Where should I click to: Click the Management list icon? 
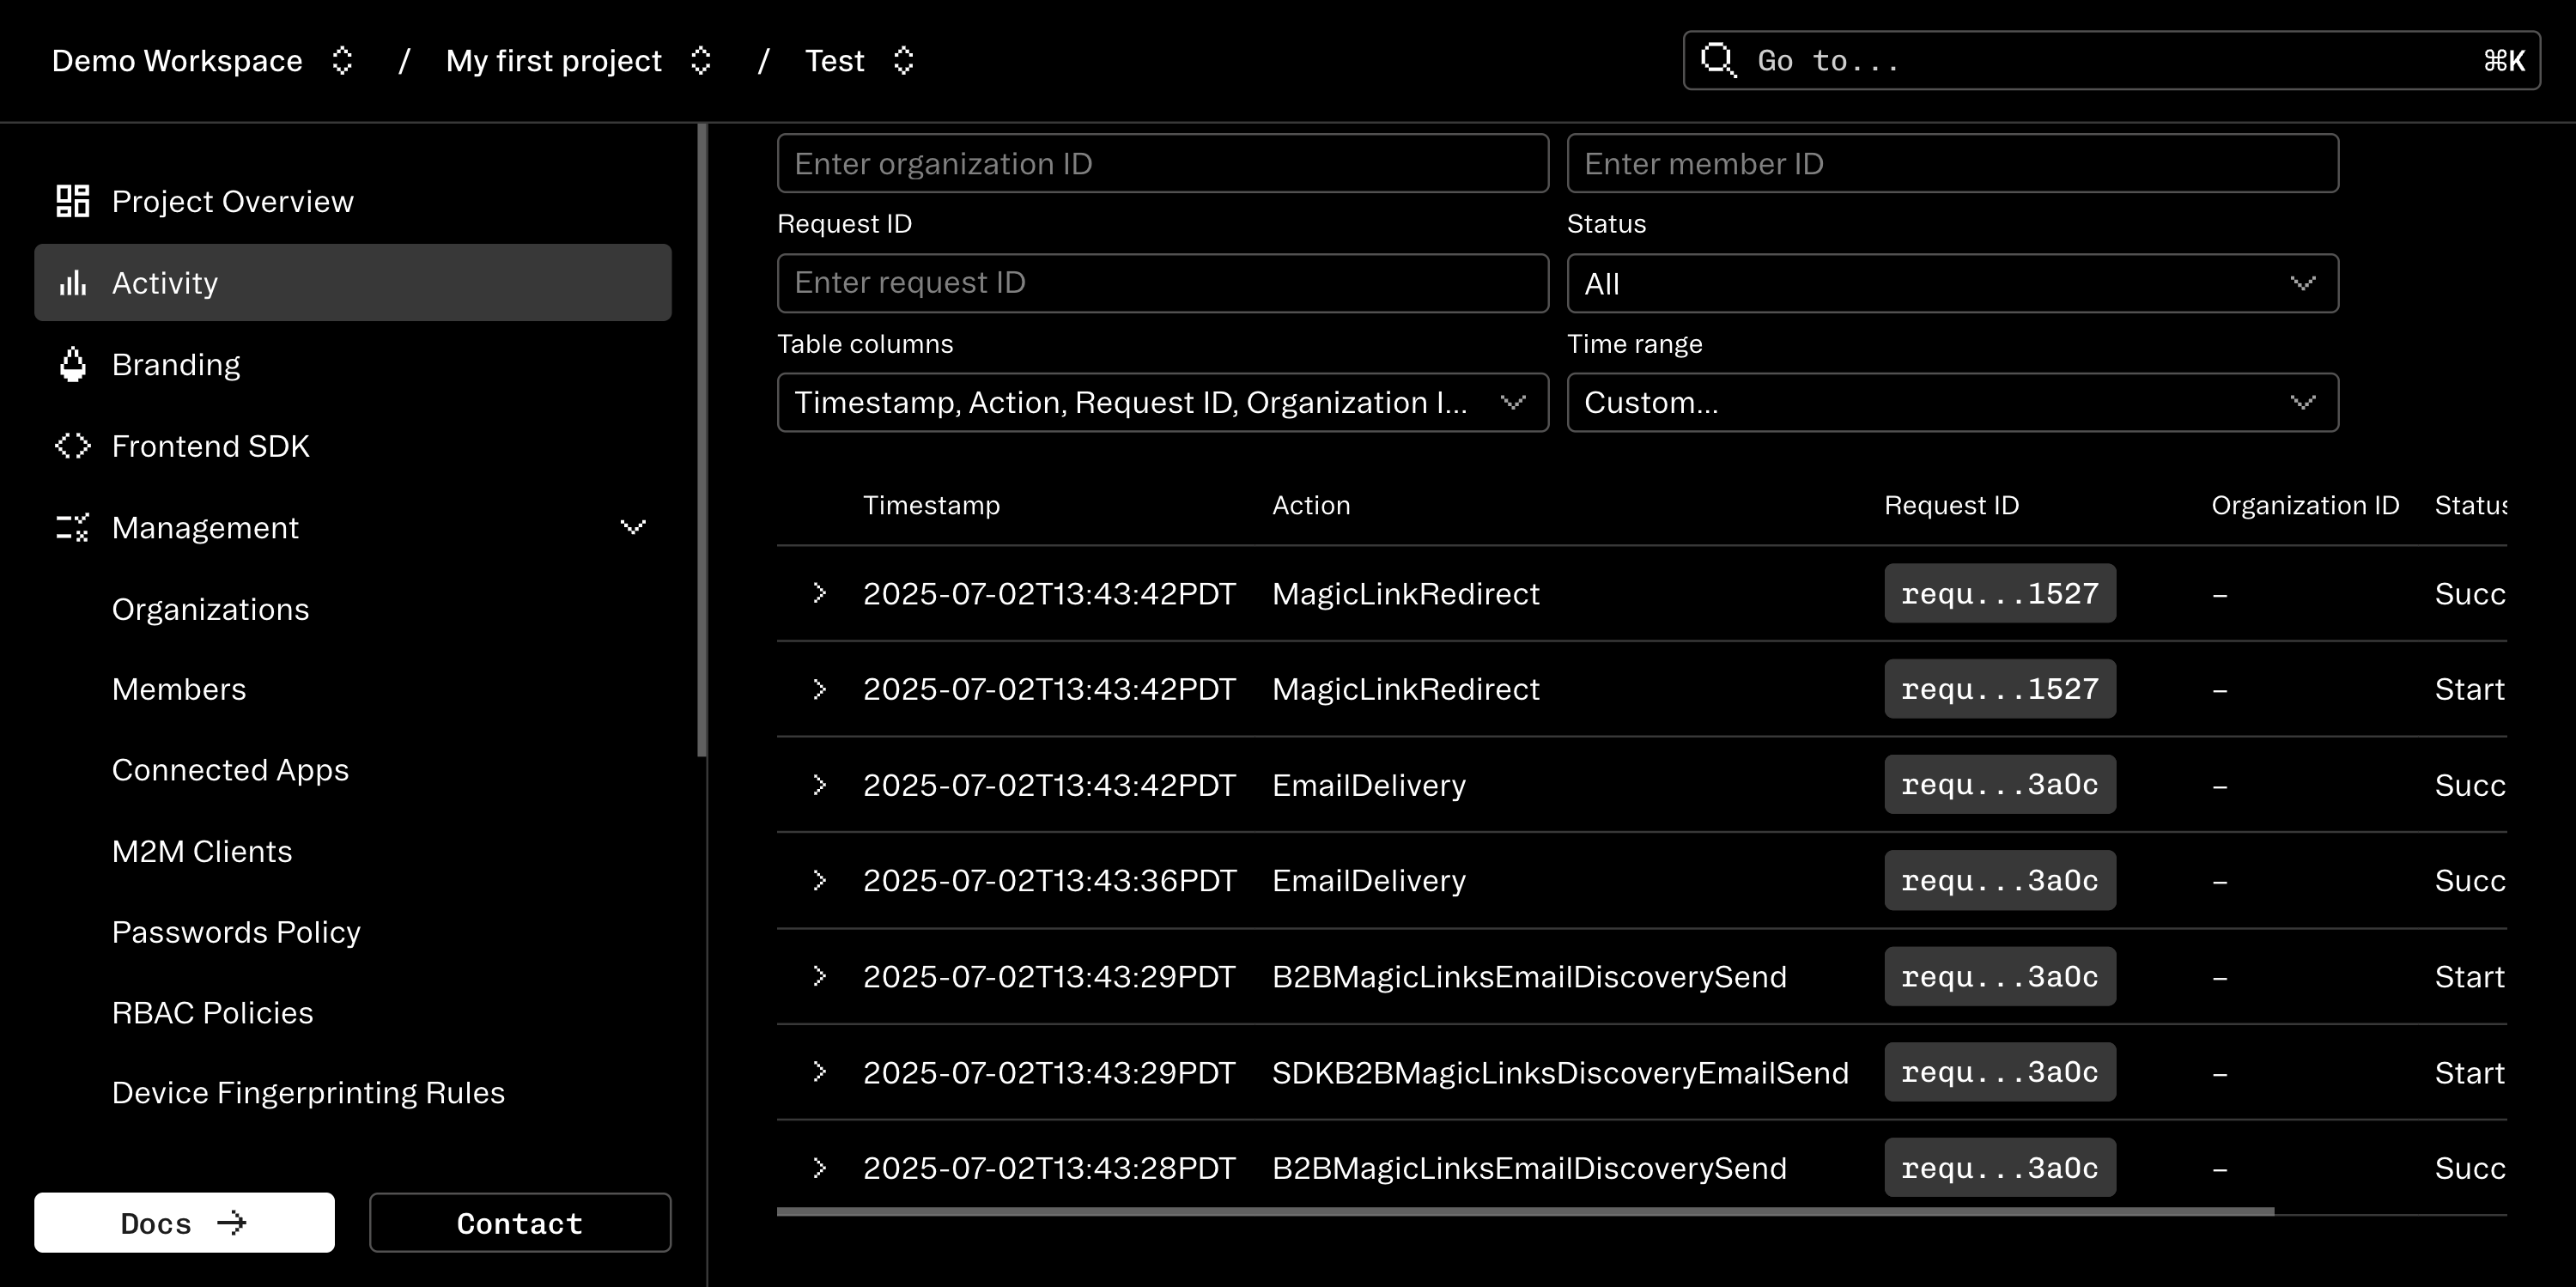[x=72, y=527]
